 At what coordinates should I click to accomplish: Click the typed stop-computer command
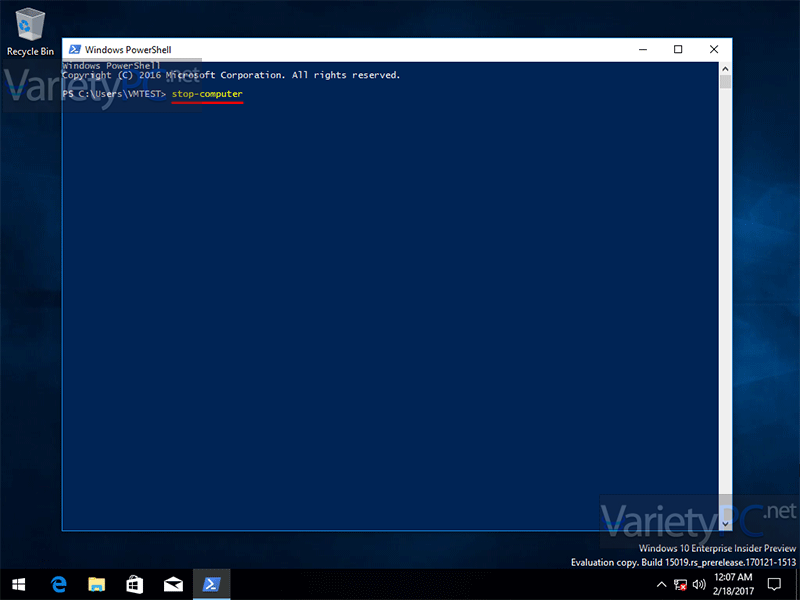pos(207,94)
